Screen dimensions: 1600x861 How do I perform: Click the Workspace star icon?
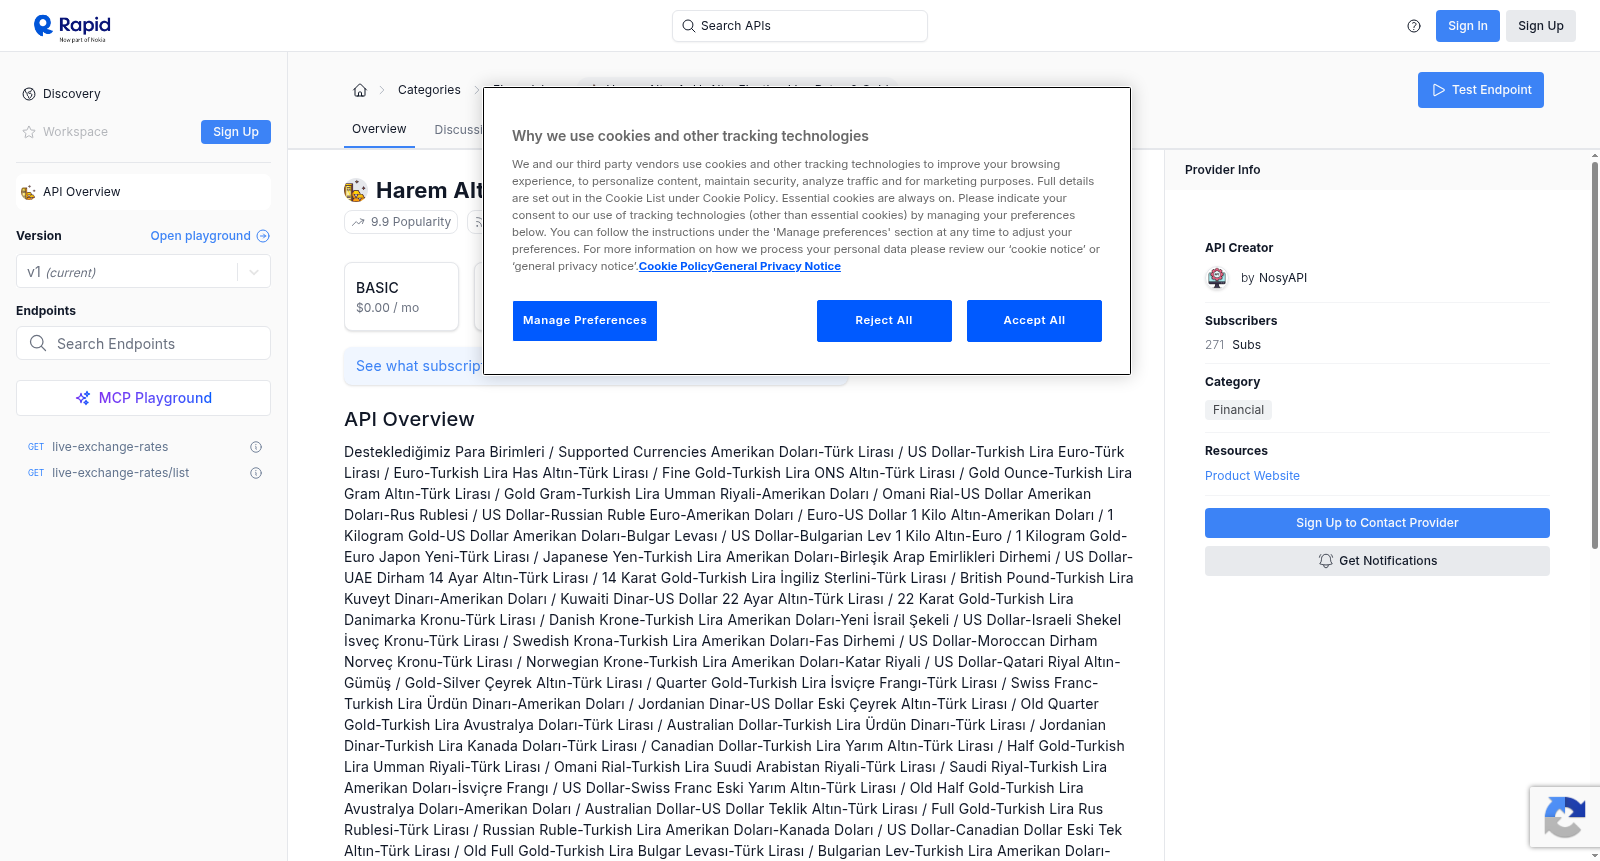(x=29, y=132)
